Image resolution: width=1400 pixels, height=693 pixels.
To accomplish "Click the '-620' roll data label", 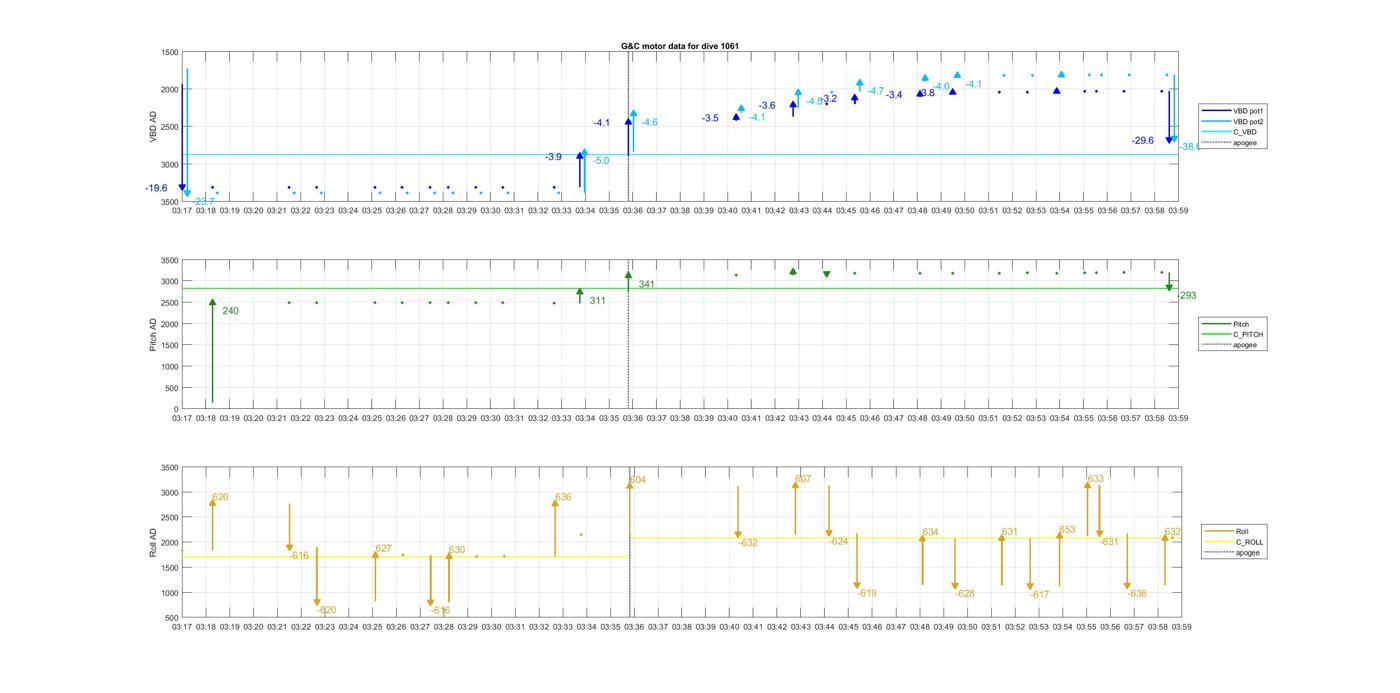I will pyautogui.click(x=327, y=610).
